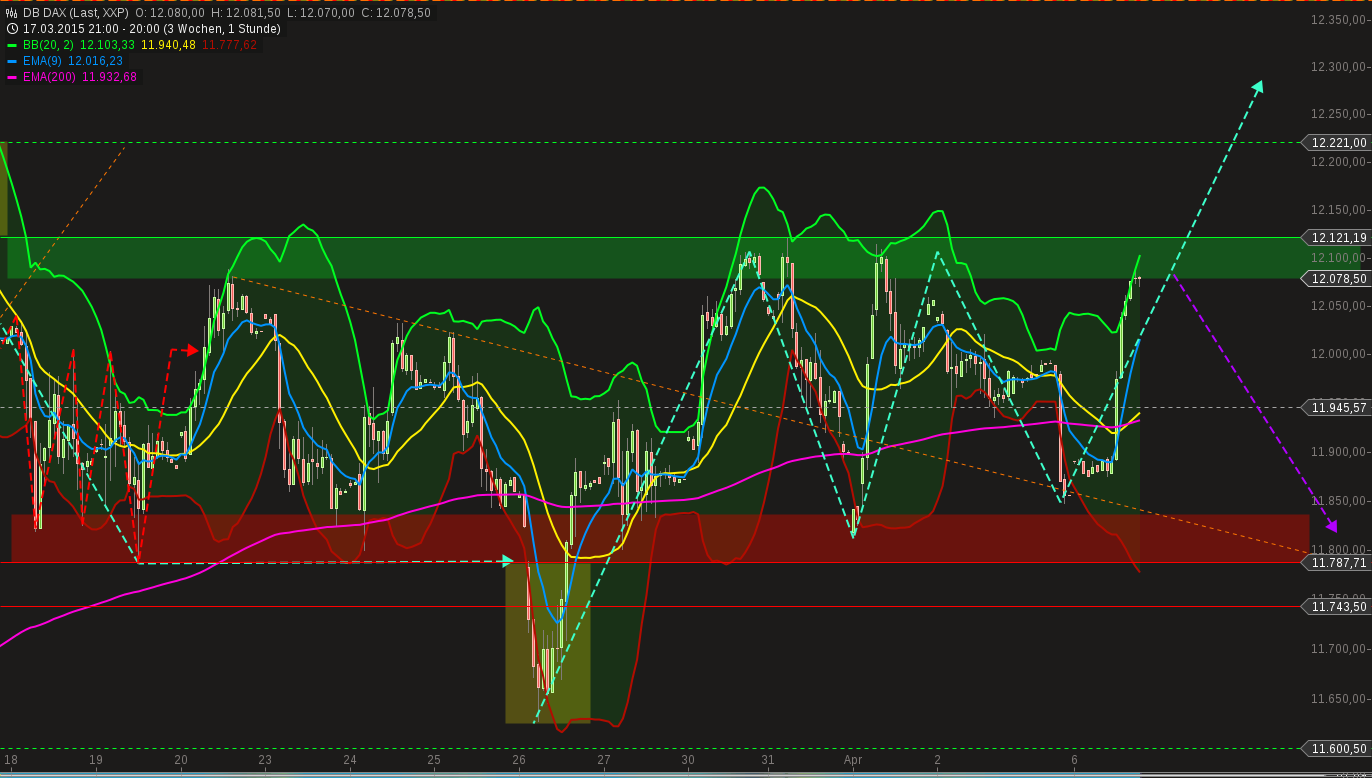Viewport: 1372px width, 778px height.
Task: Select the 11.600,50 price tag bottom right
Action: (1337, 747)
